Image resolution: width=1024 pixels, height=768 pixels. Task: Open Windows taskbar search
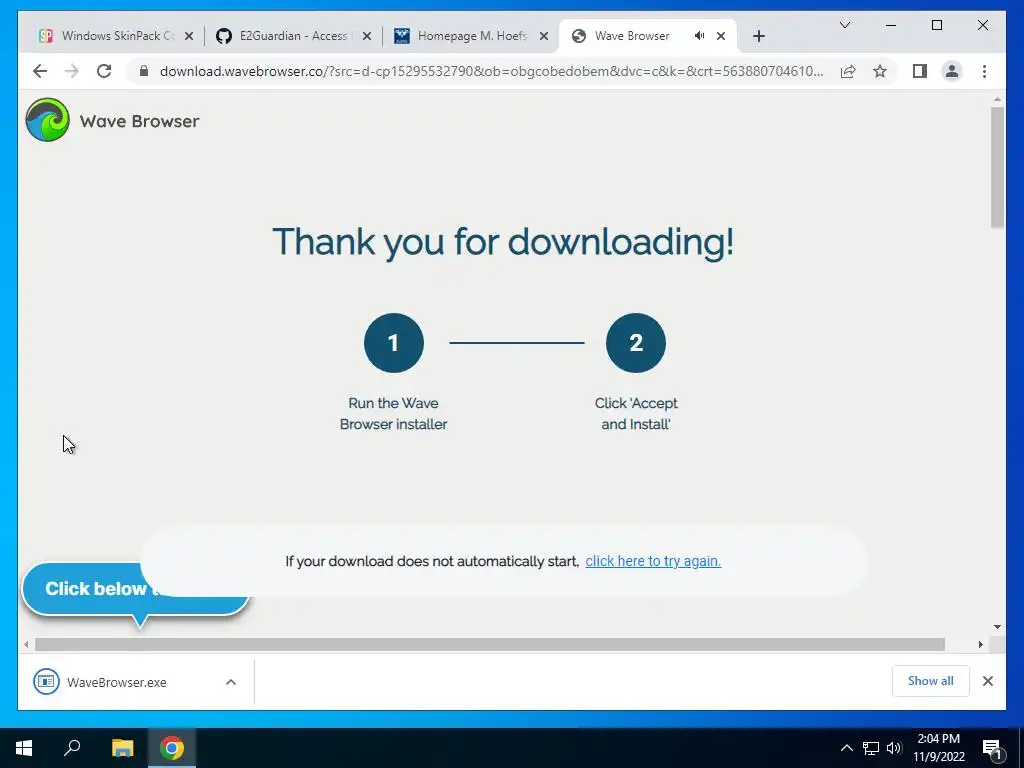72,748
